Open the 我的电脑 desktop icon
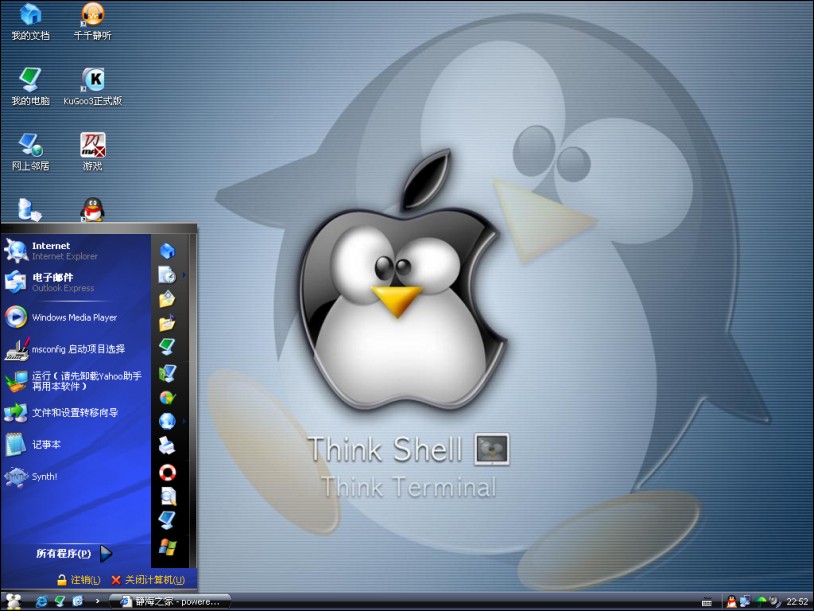Image resolution: width=814 pixels, height=611 pixels. point(30,86)
